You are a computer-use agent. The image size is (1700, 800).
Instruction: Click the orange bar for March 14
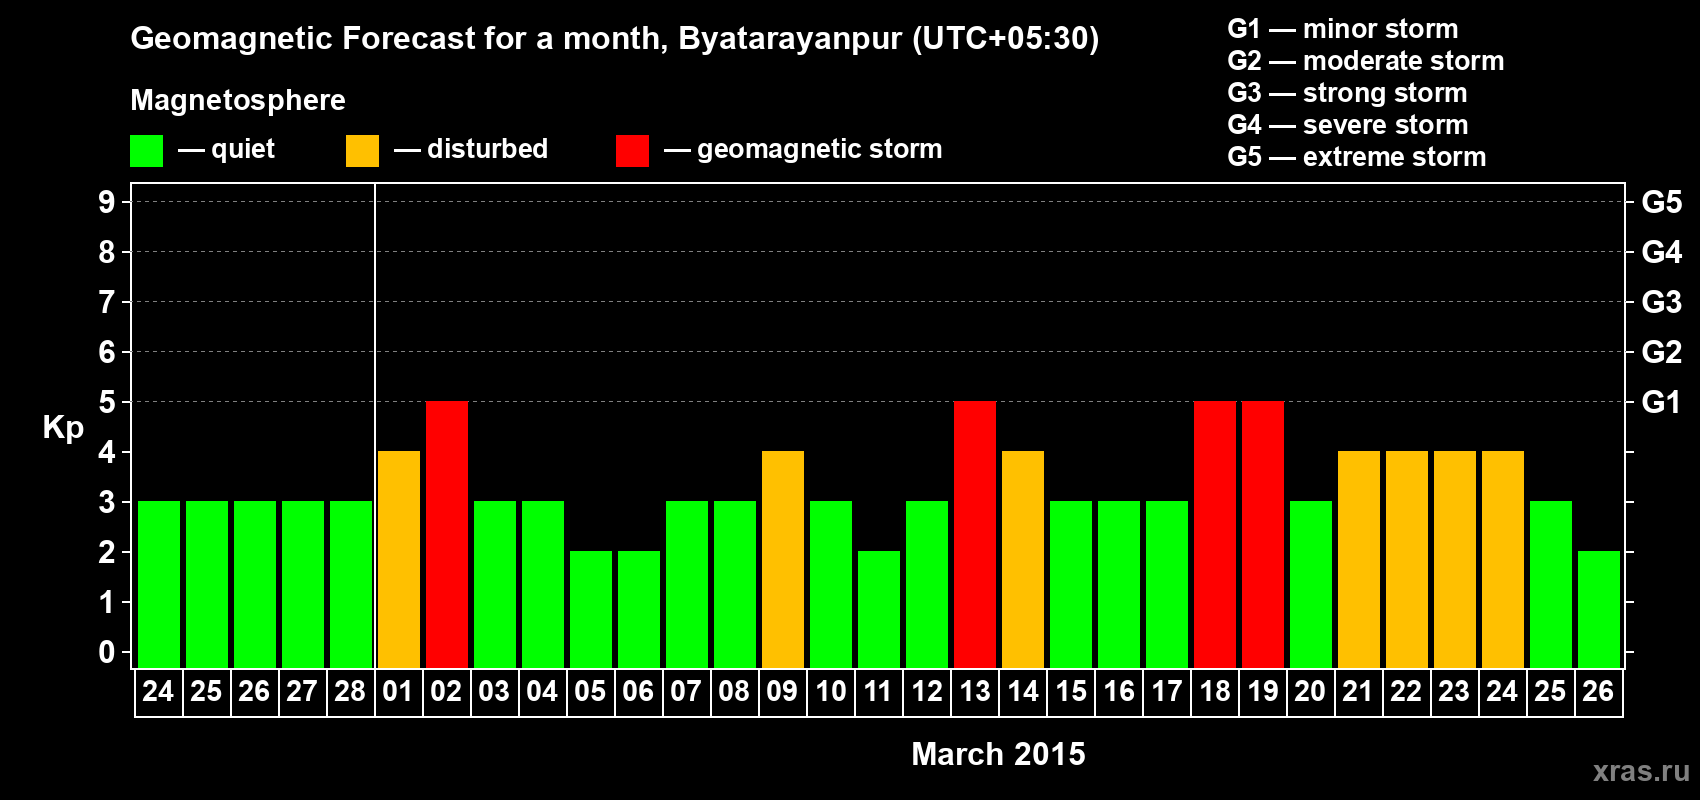click(1023, 559)
